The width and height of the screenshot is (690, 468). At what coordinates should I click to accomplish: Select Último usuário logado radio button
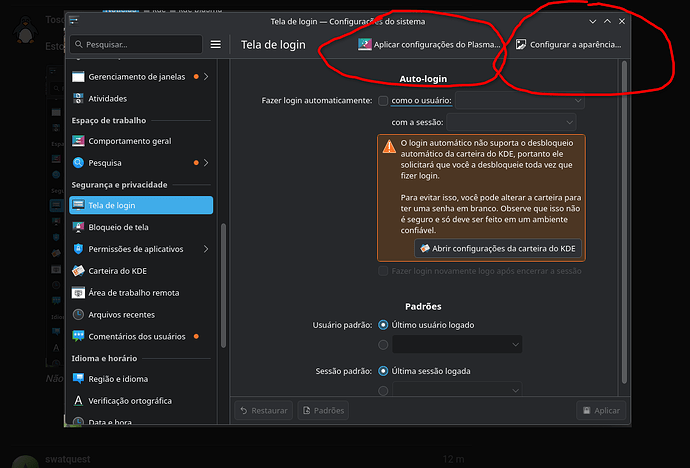[x=383, y=325]
